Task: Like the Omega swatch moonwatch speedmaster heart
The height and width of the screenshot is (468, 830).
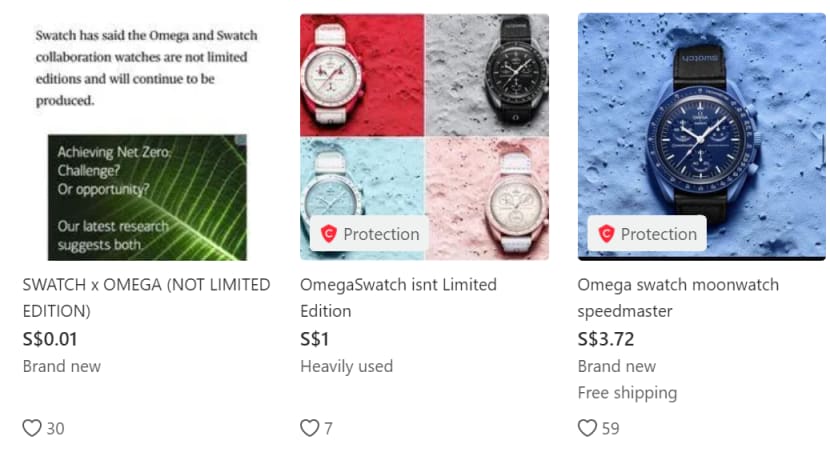Action: coord(587,428)
